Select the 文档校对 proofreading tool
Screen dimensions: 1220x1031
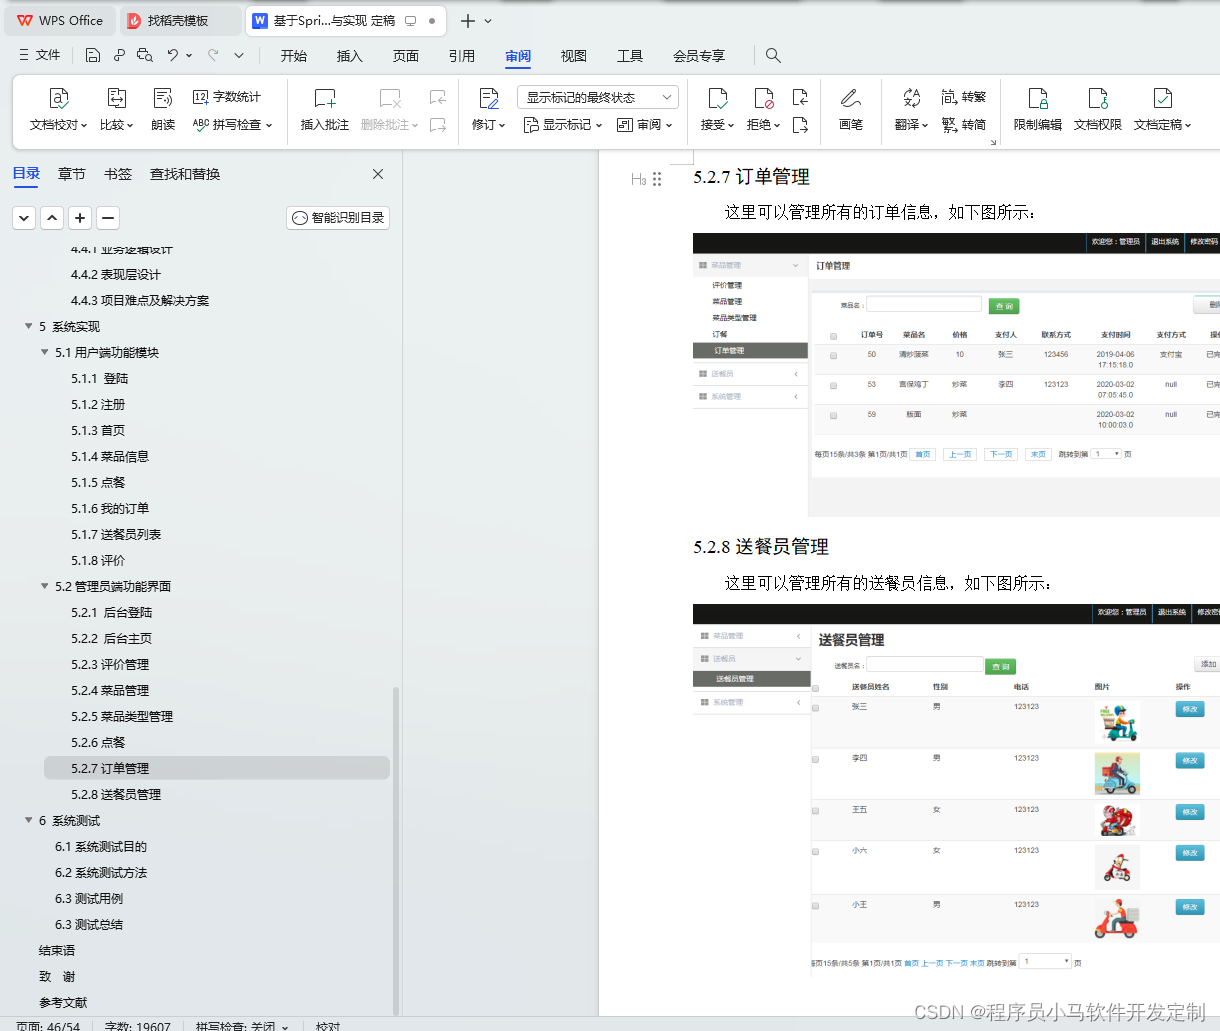coord(57,110)
